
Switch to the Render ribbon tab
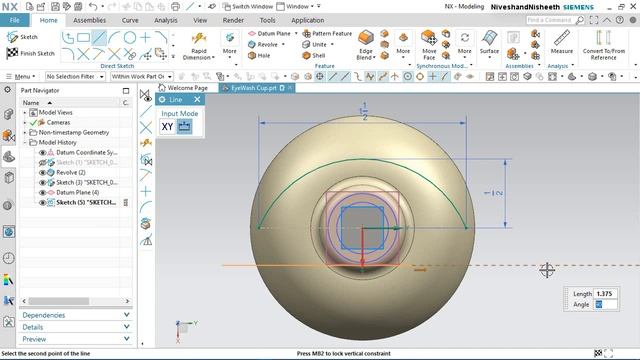tap(233, 20)
